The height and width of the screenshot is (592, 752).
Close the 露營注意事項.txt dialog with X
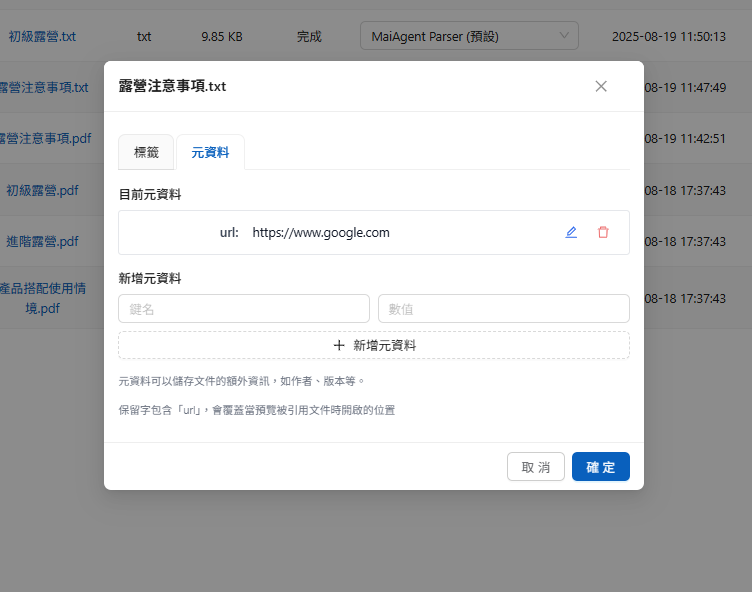pyautogui.click(x=601, y=86)
